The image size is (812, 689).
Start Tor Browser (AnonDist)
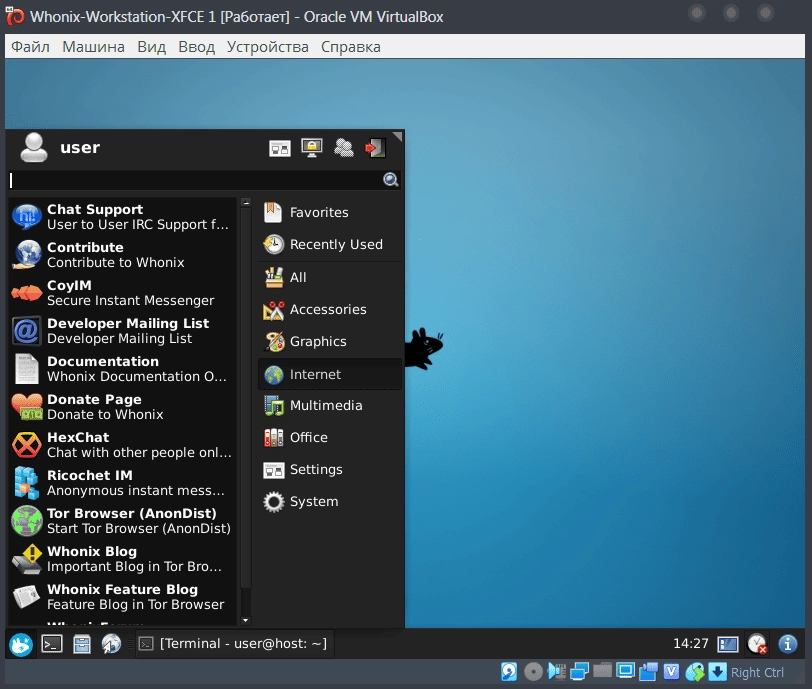point(122,521)
